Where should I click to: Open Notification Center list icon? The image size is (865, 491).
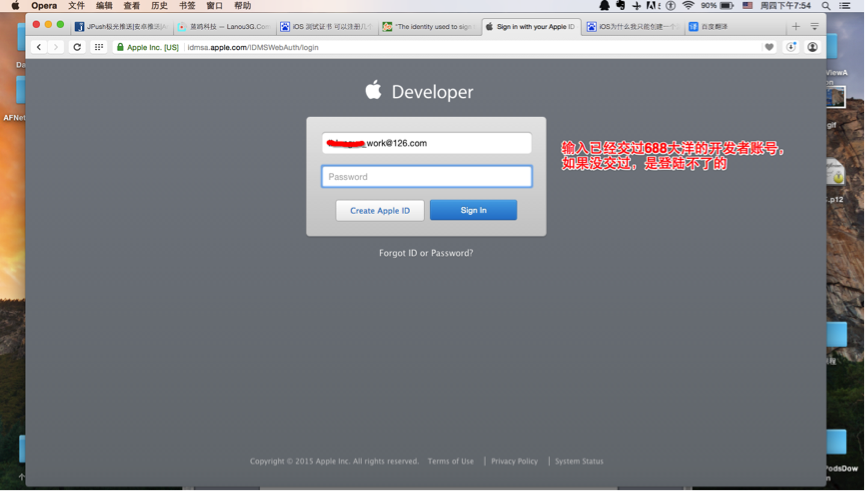point(845,6)
